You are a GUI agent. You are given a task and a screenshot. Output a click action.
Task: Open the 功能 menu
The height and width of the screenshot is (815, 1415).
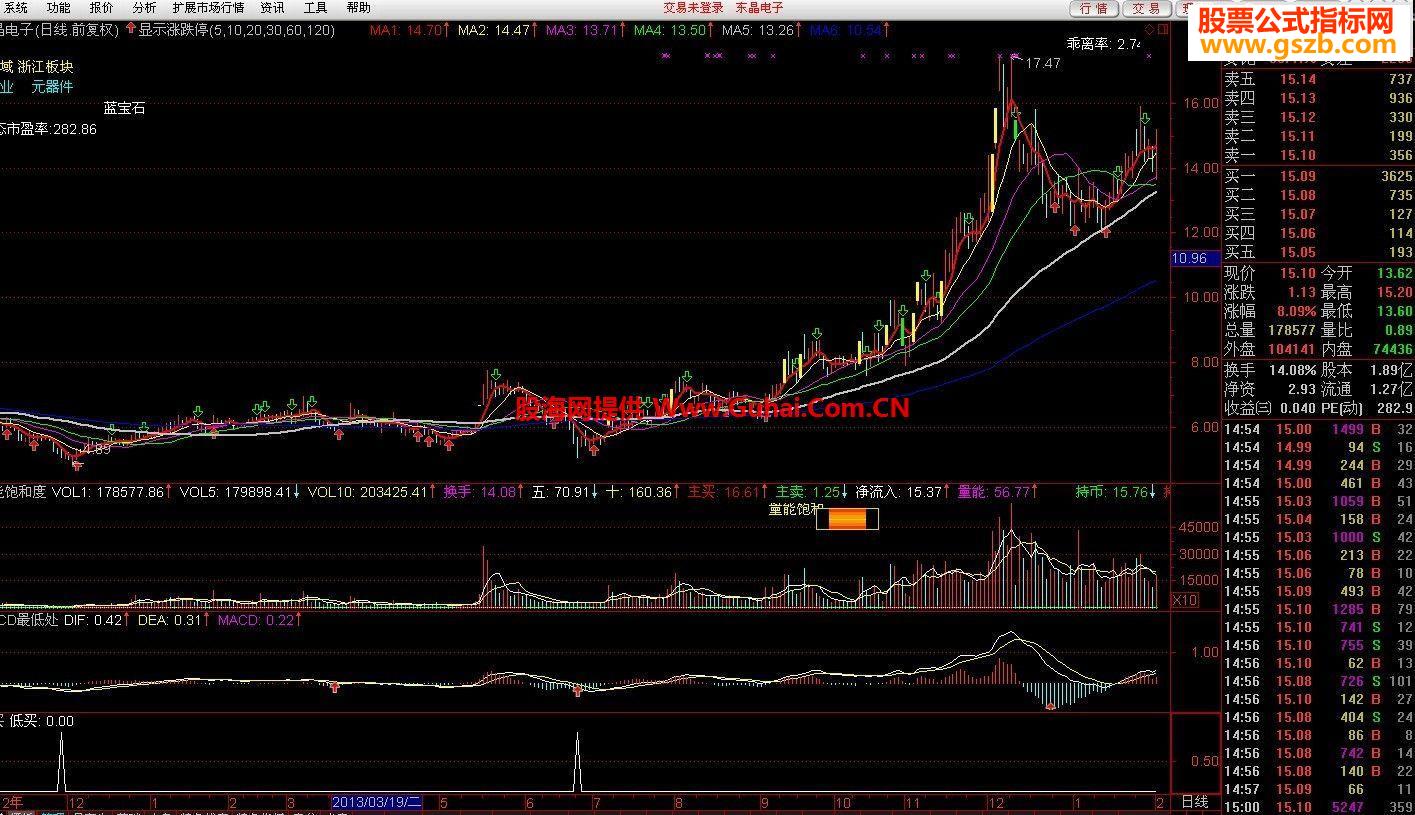click(59, 8)
